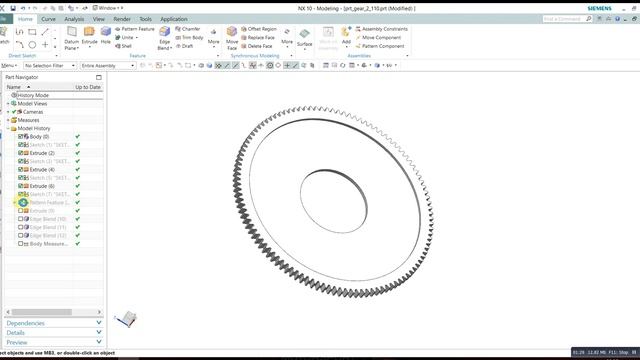Open the No Selection Filter dropdown
Screen dimensions: 640x360
click(50, 65)
